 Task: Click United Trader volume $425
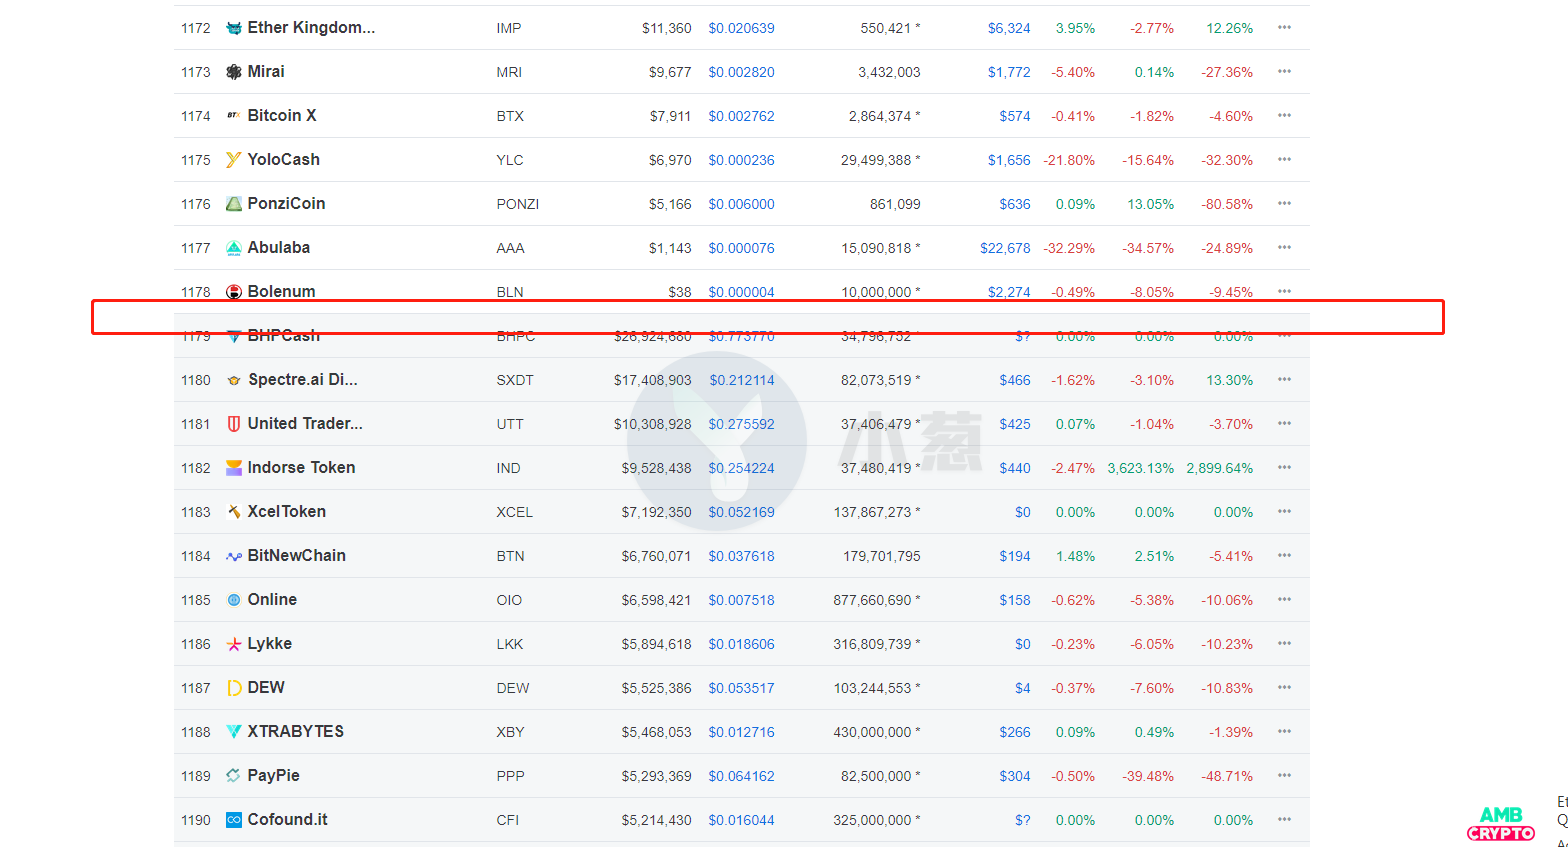1015,424
